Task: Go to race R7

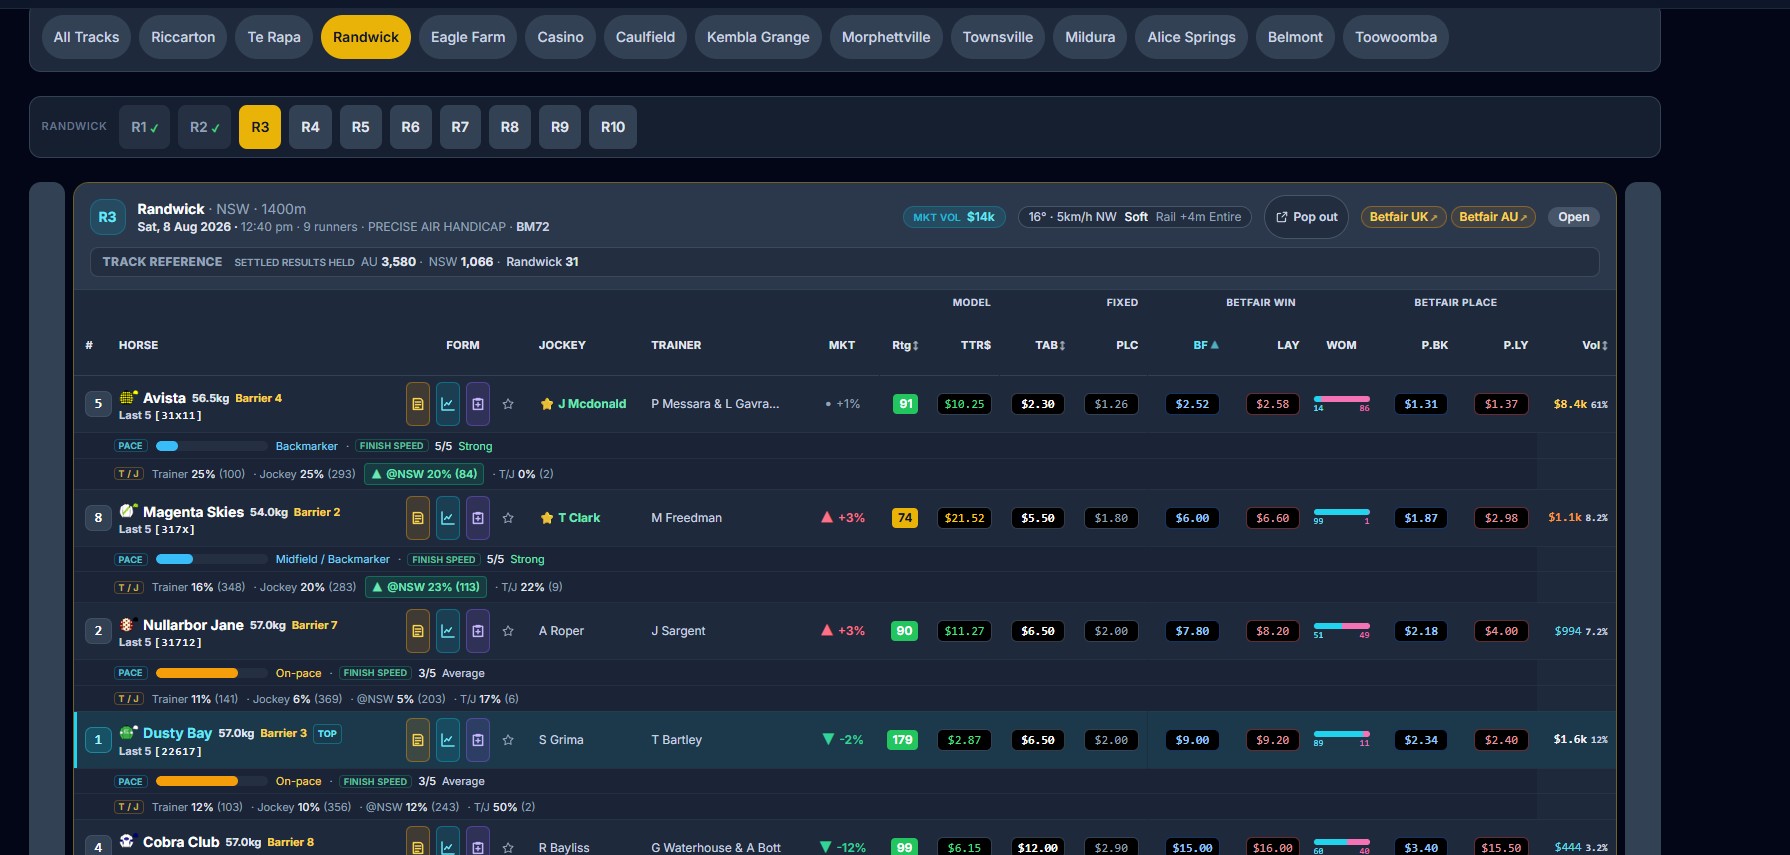Action: click(x=460, y=127)
